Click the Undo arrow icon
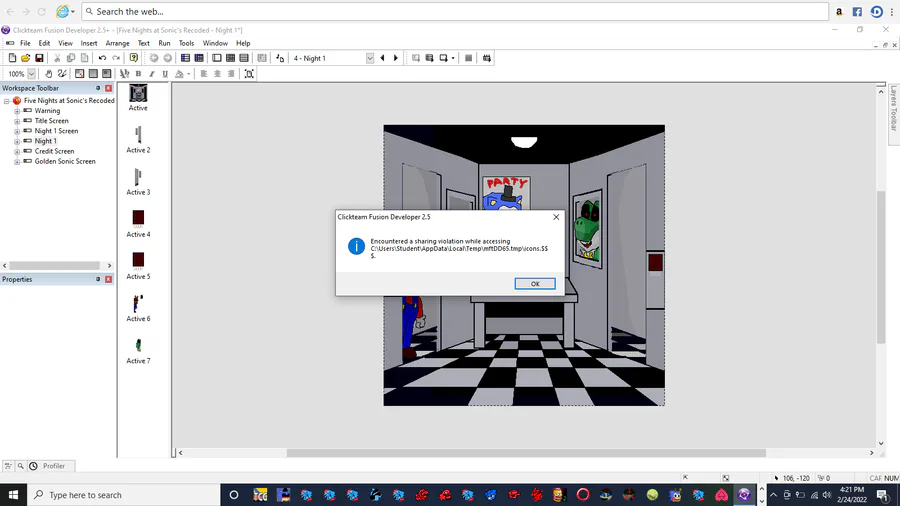This screenshot has width=900, height=506. pyautogui.click(x=102, y=58)
